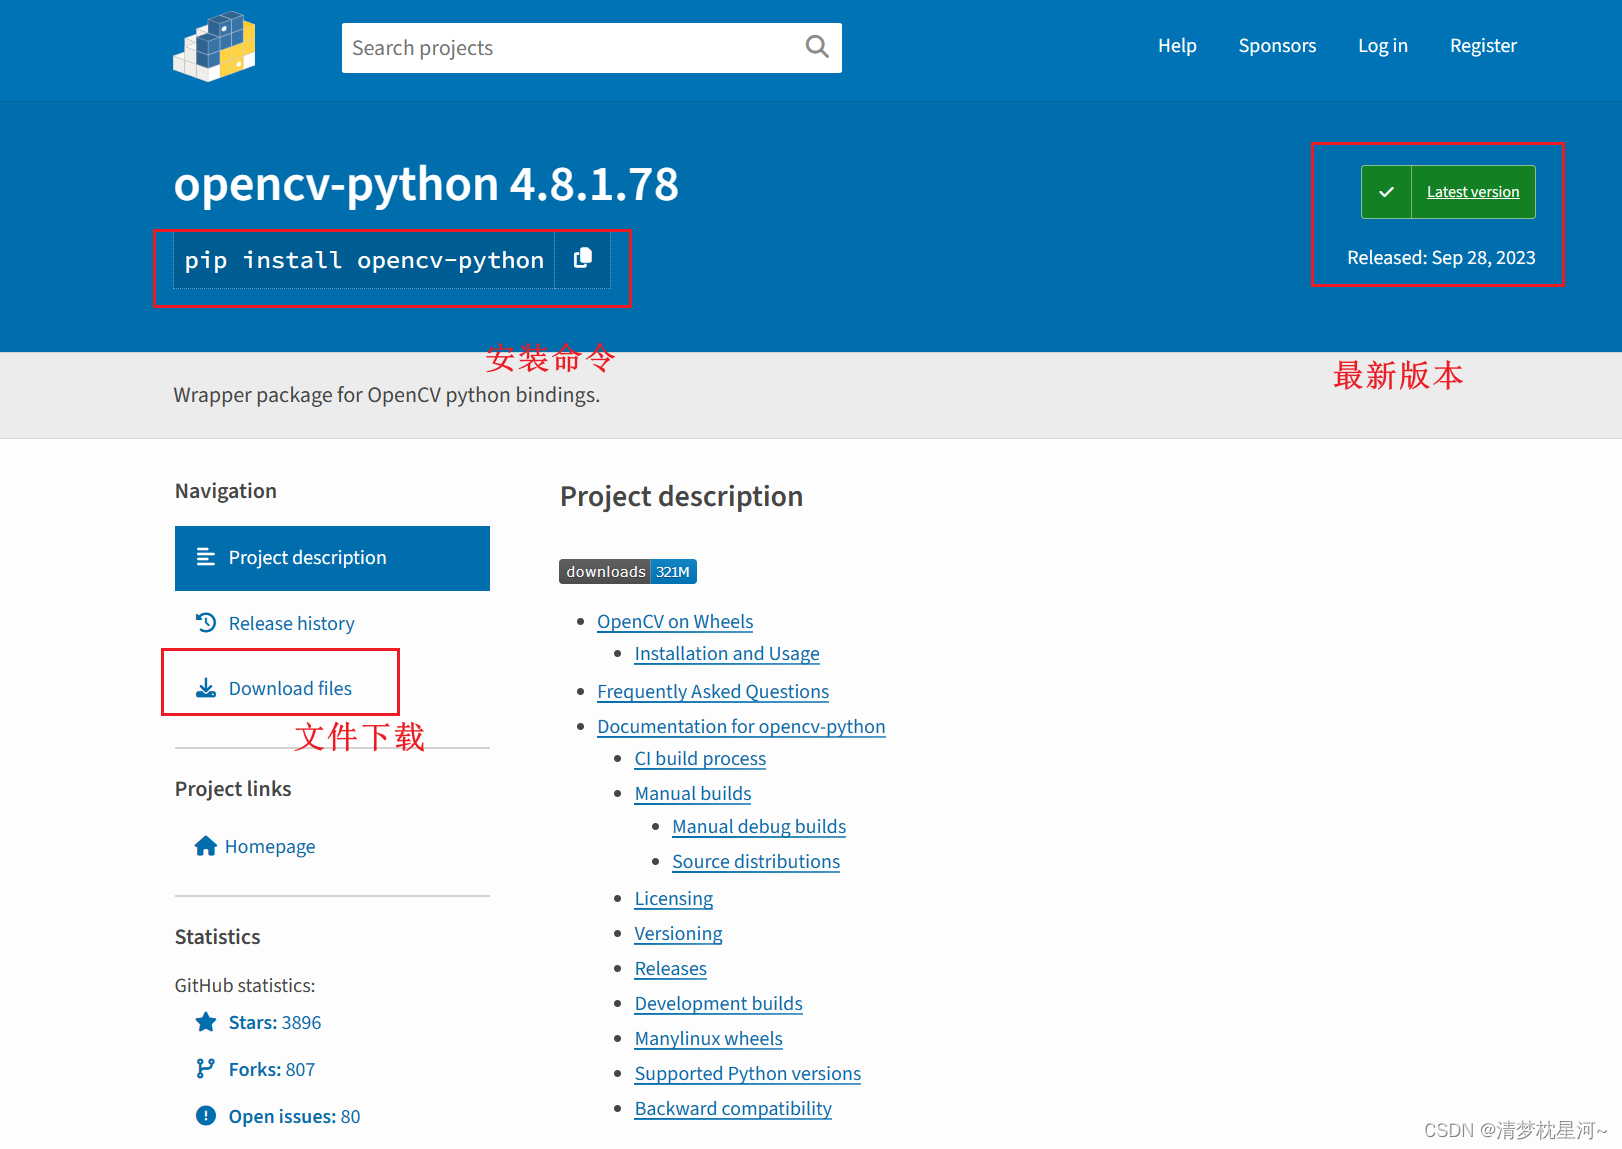Viewport: 1622px width, 1149px height.
Task: Jump to Releases section
Action: click(671, 969)
